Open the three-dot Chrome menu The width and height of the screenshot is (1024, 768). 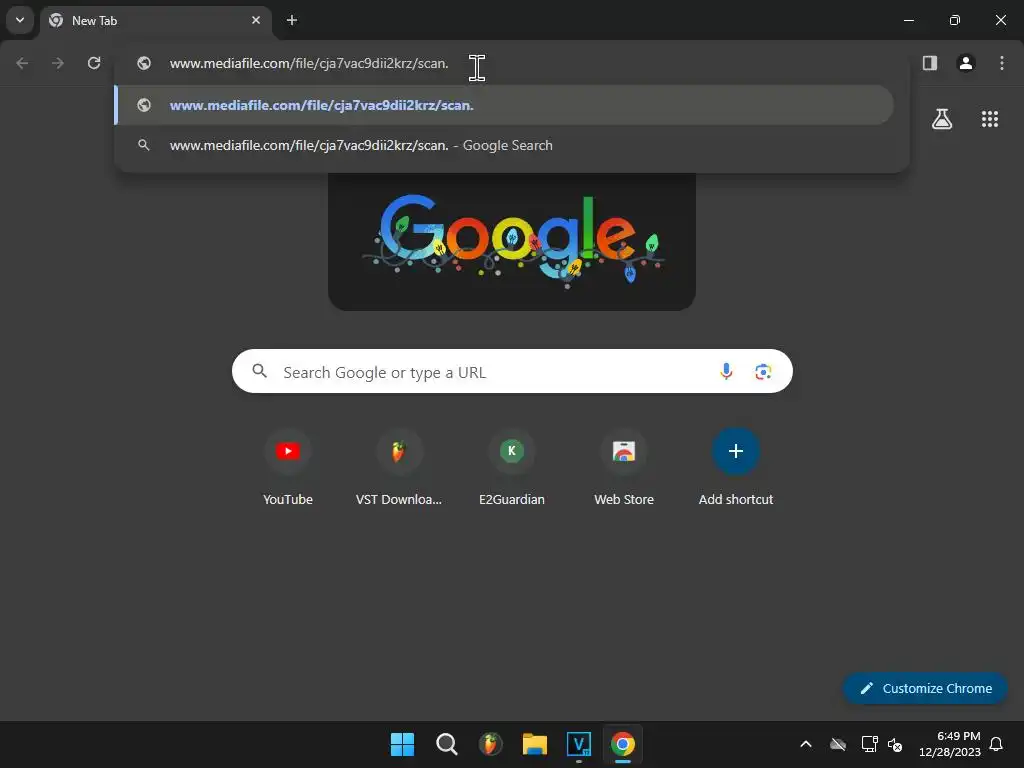click(1002, 63)
